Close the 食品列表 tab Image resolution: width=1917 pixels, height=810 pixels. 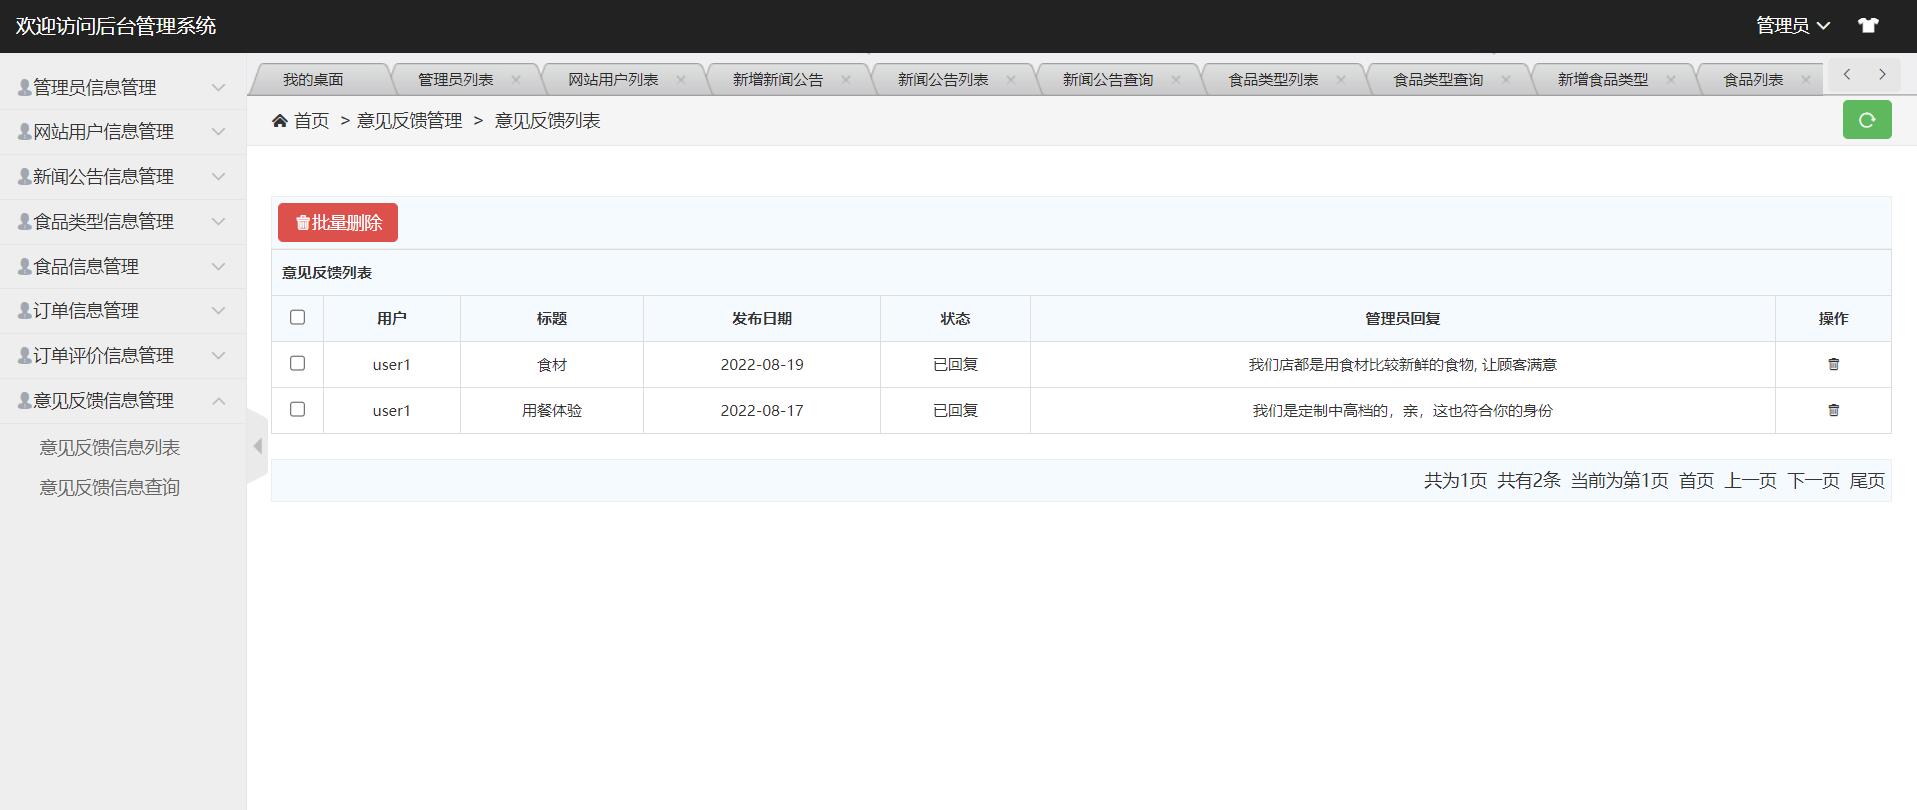tap(1806, 79)
